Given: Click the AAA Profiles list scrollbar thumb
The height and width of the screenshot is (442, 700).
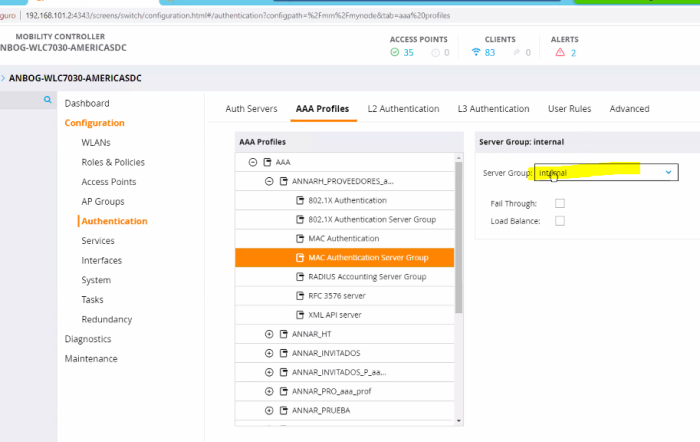Looking at the screenshot, I should 458,238.
